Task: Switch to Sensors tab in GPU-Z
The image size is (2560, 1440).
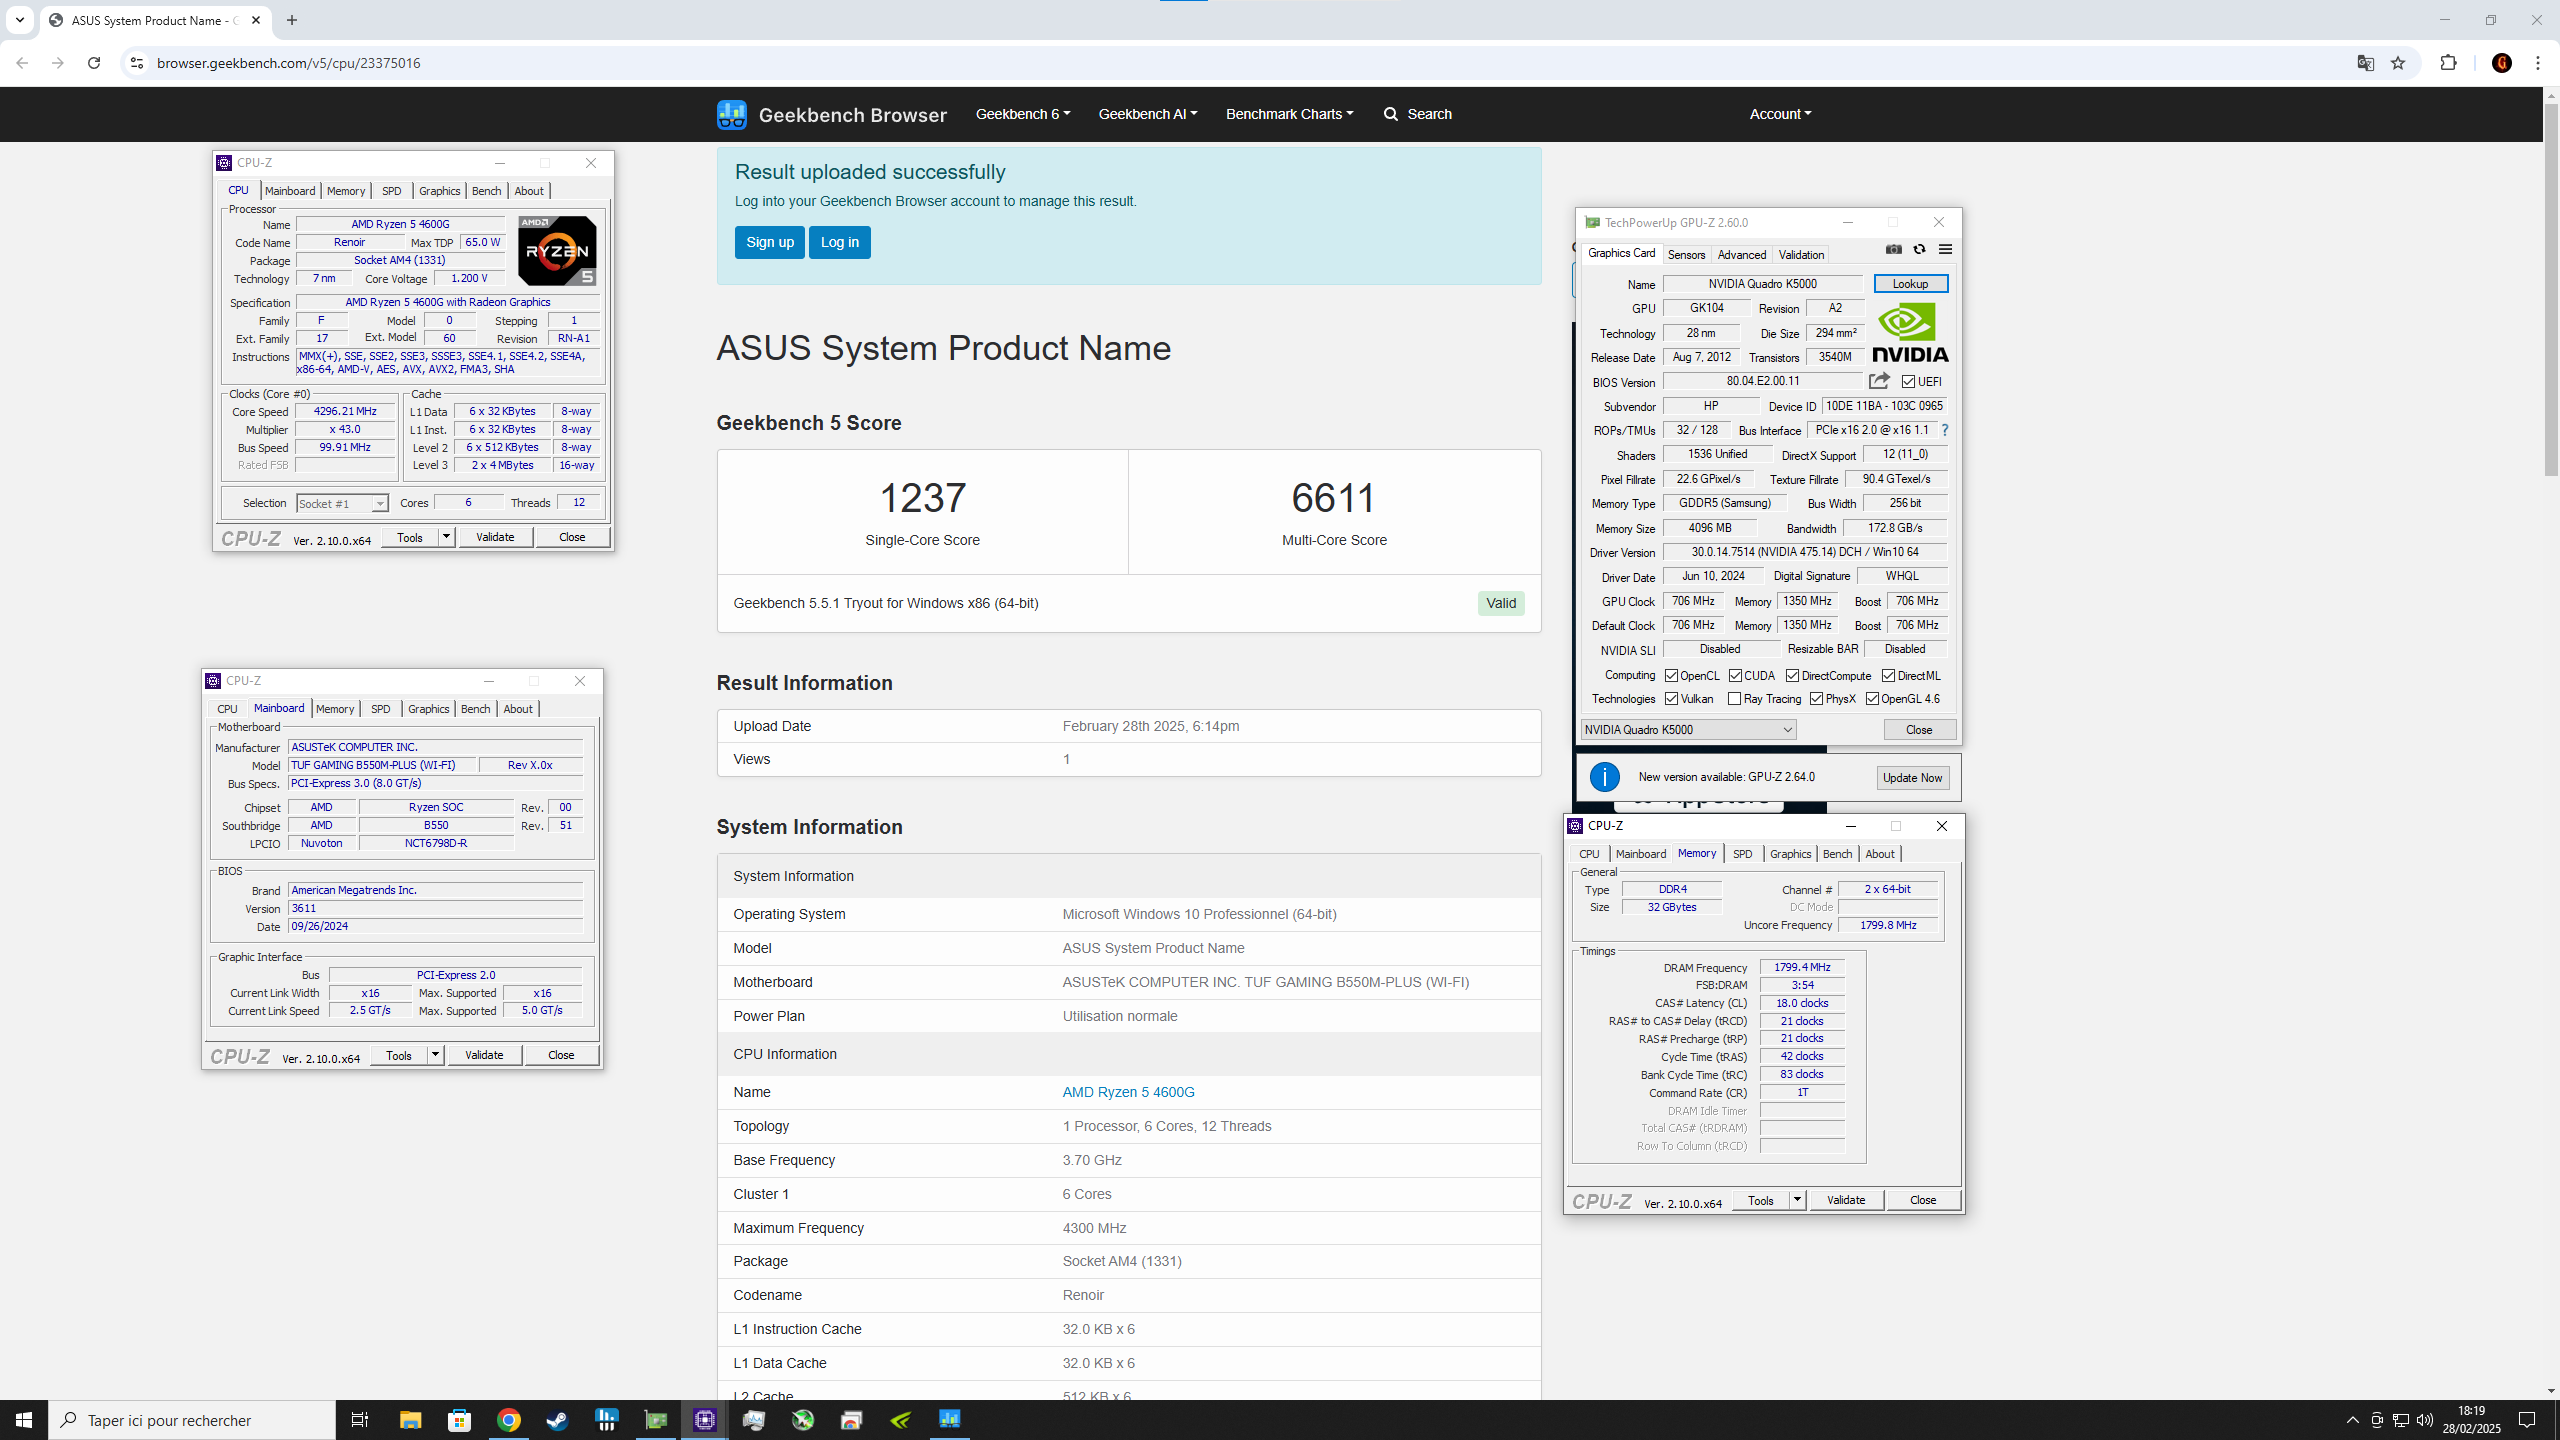Action: coord(1686,254)
